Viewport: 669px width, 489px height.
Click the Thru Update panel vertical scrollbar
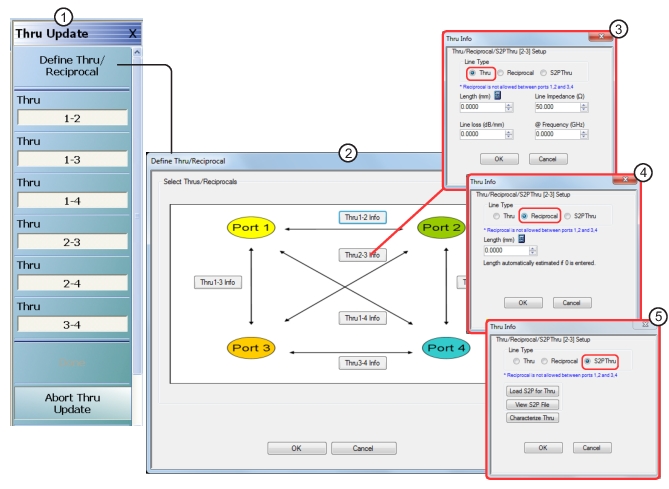(137, 215)
